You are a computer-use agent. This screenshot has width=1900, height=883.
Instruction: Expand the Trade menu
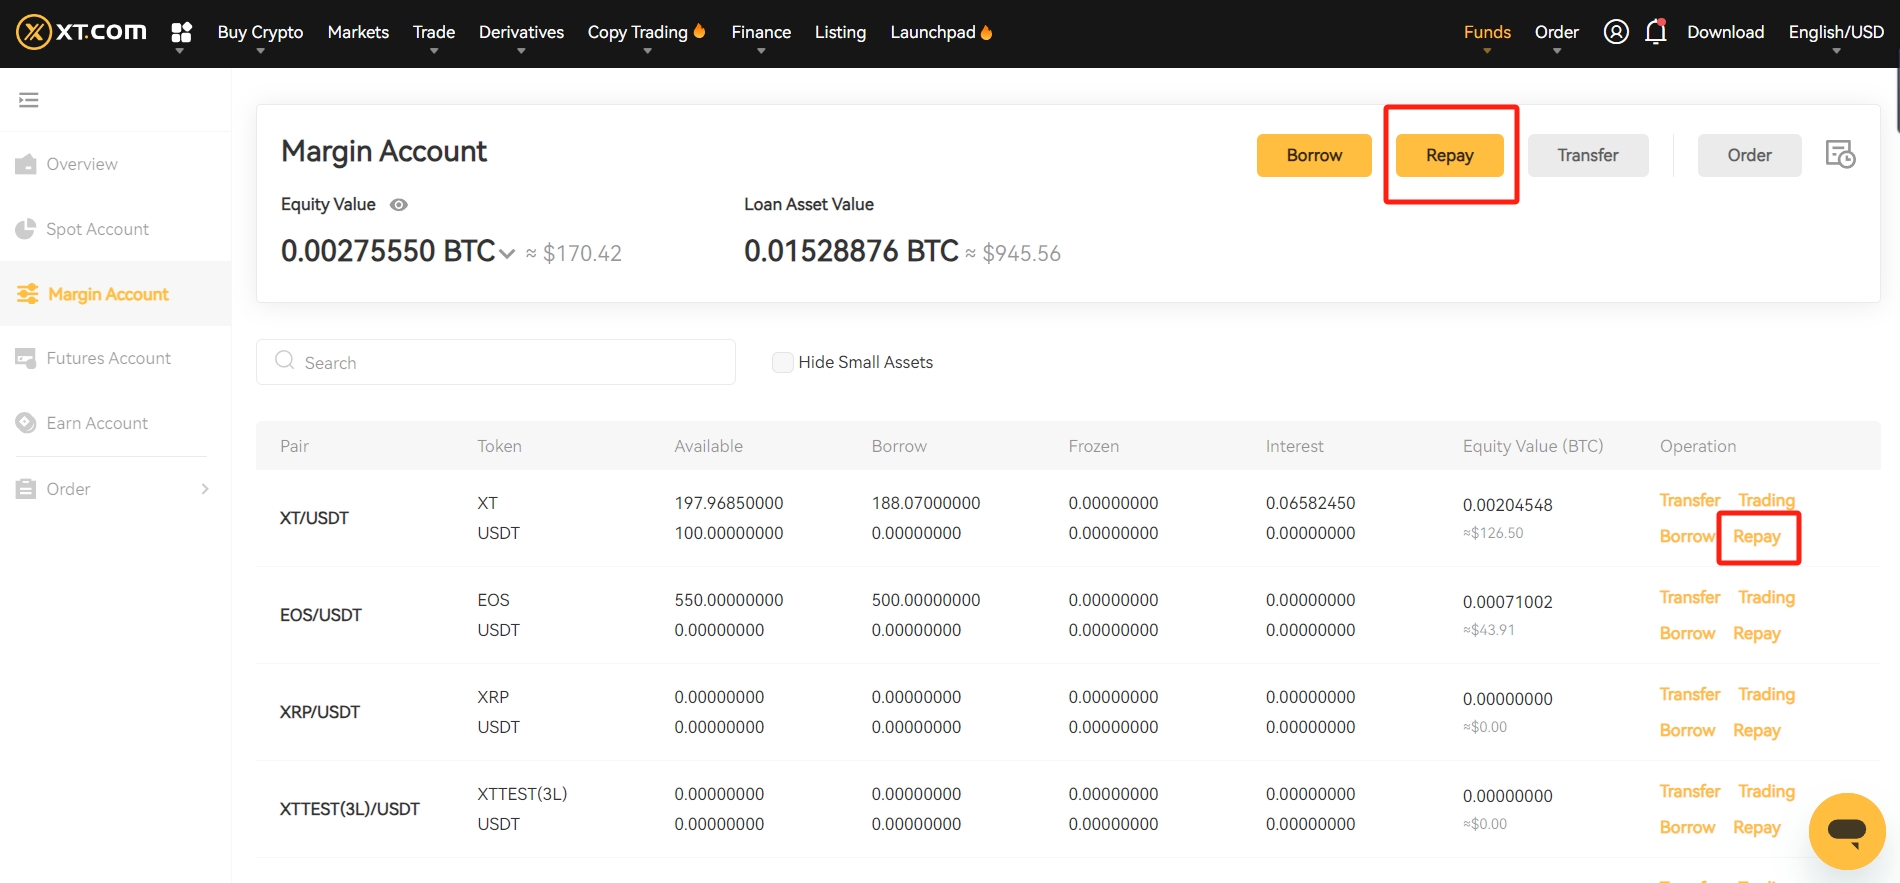pyautogui.click(x=434, y=32)
